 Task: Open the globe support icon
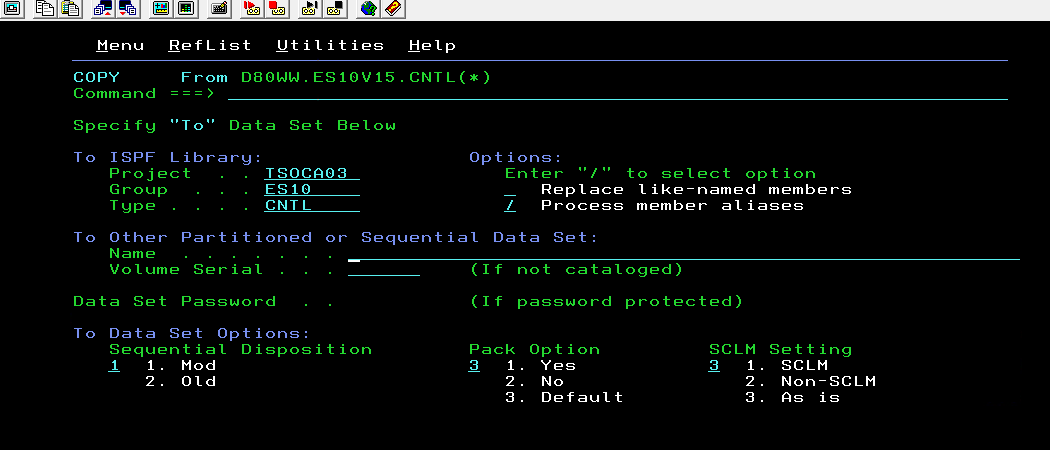pyautogui.click(x=368, y=9)
